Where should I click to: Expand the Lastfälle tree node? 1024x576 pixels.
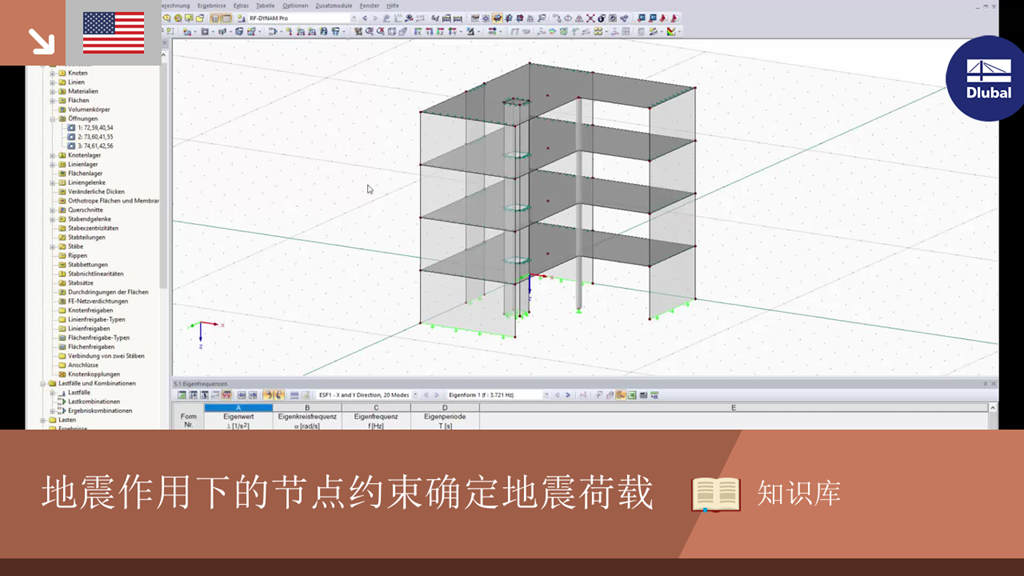click(x=52, y=392)
